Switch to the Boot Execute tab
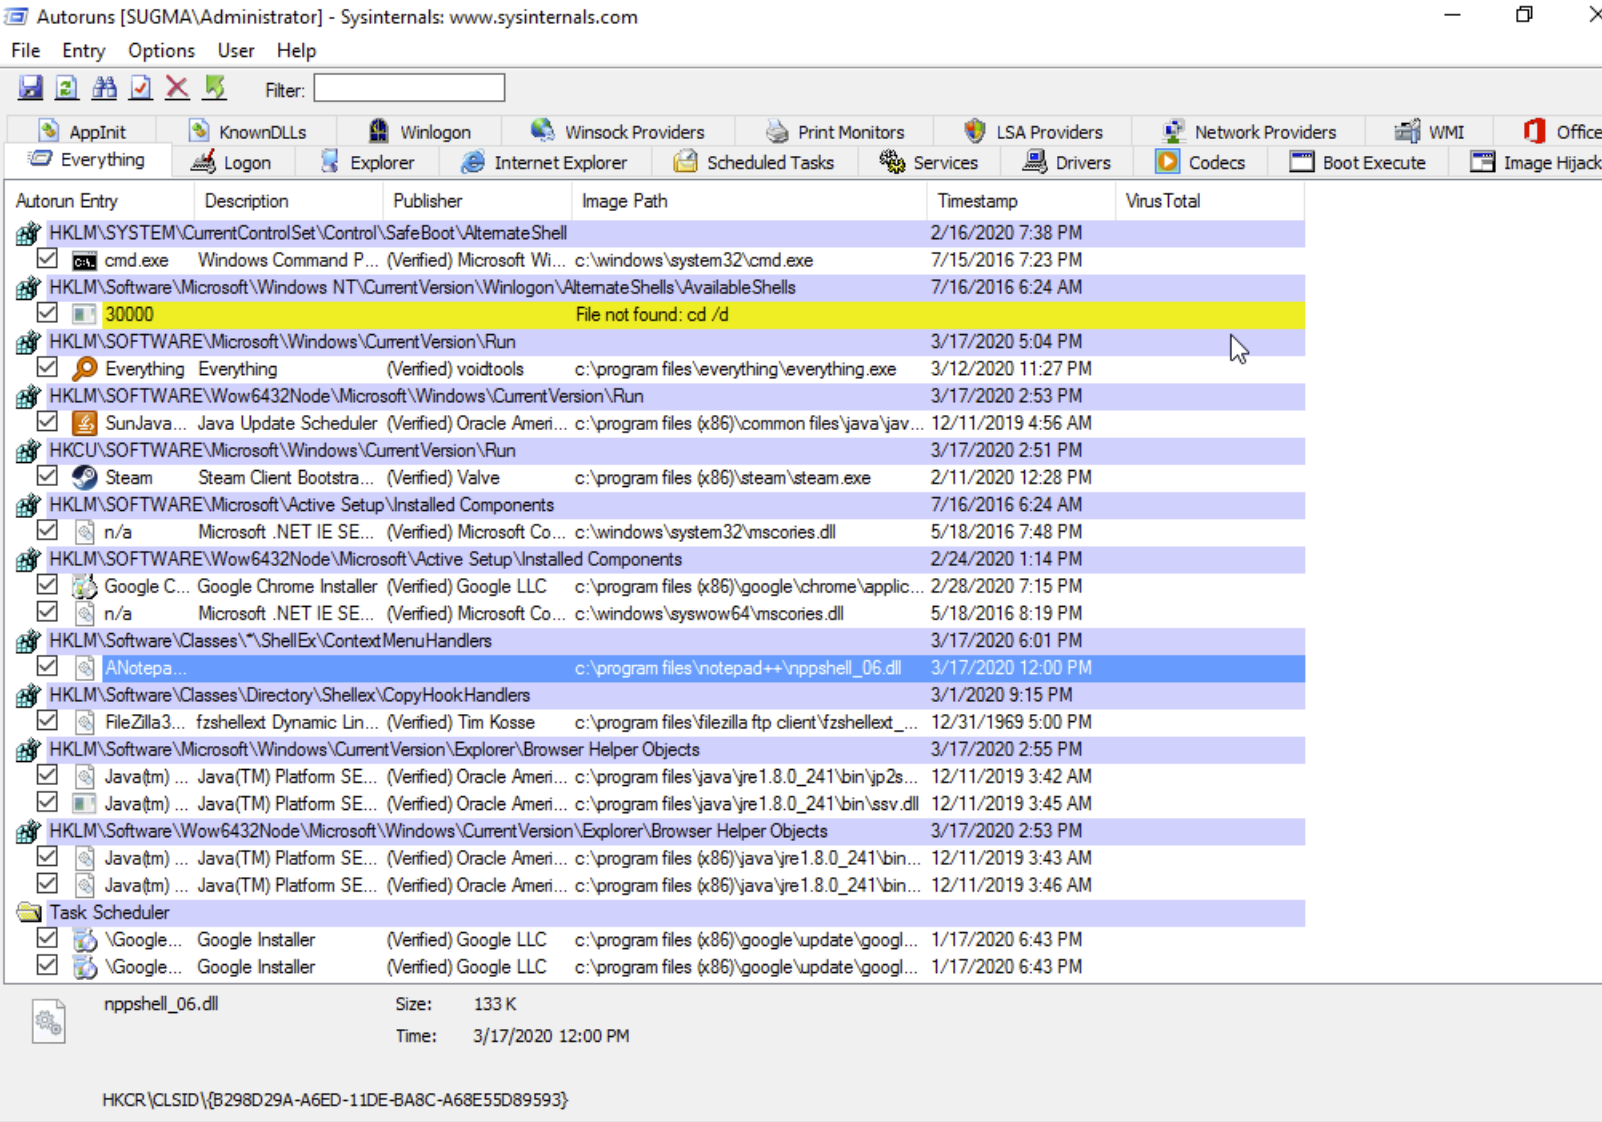 [x=1358, y=163]
